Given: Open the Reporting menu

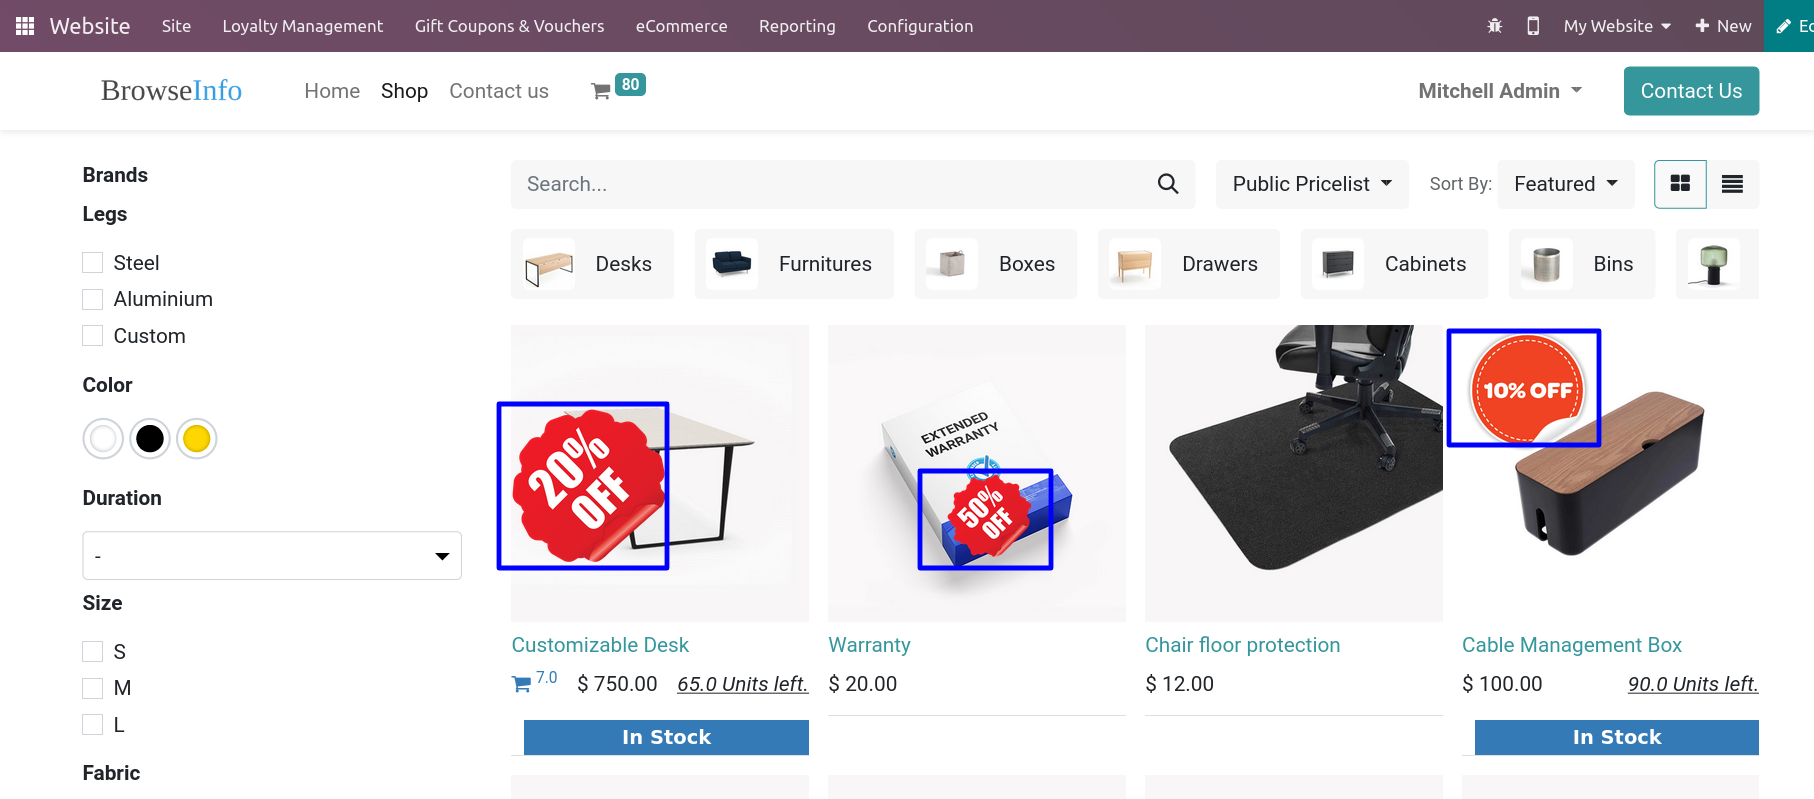Looking at the screenshot, I should [796, 26].
